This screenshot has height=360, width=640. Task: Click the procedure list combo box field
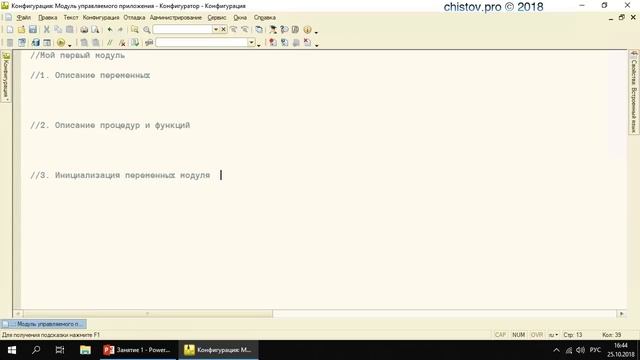(x=201, y=42)
